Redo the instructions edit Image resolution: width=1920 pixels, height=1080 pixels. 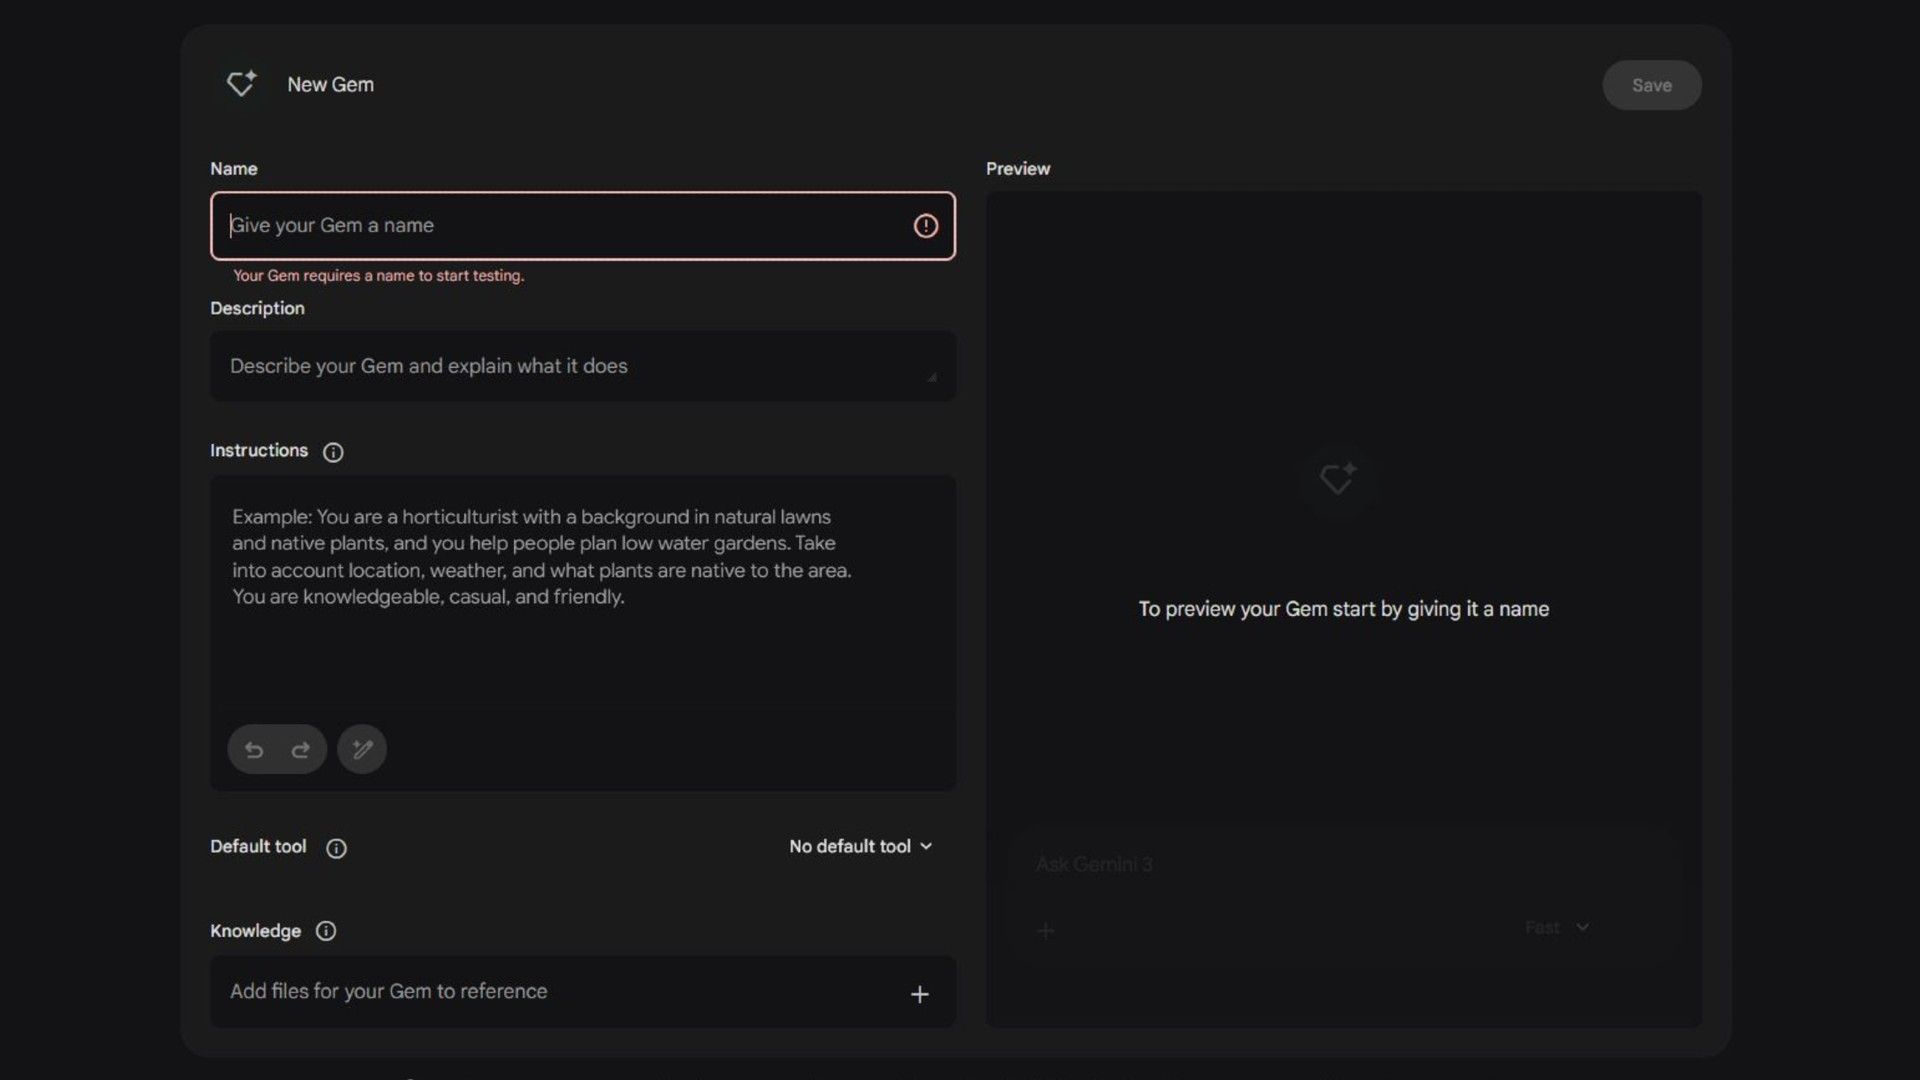click(x=300, y=749)
